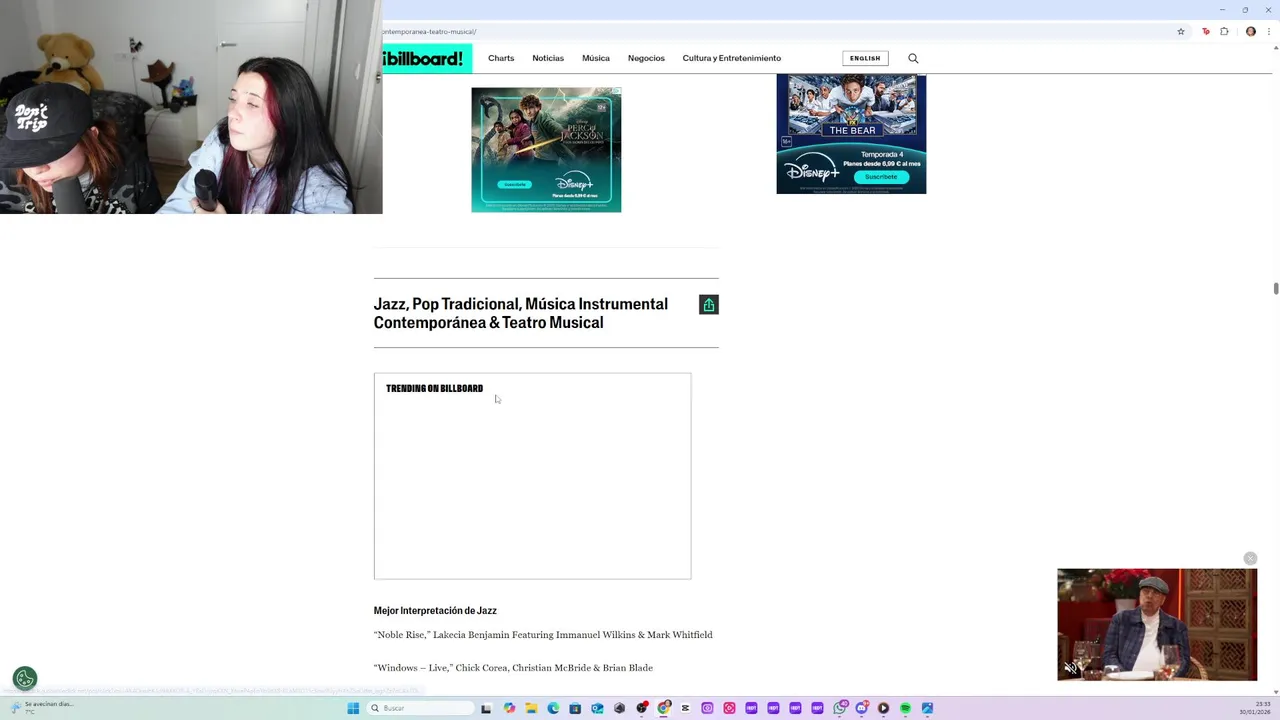Open CapCut from the taskbar
The image size is (1280, 720).
(685, 708)
